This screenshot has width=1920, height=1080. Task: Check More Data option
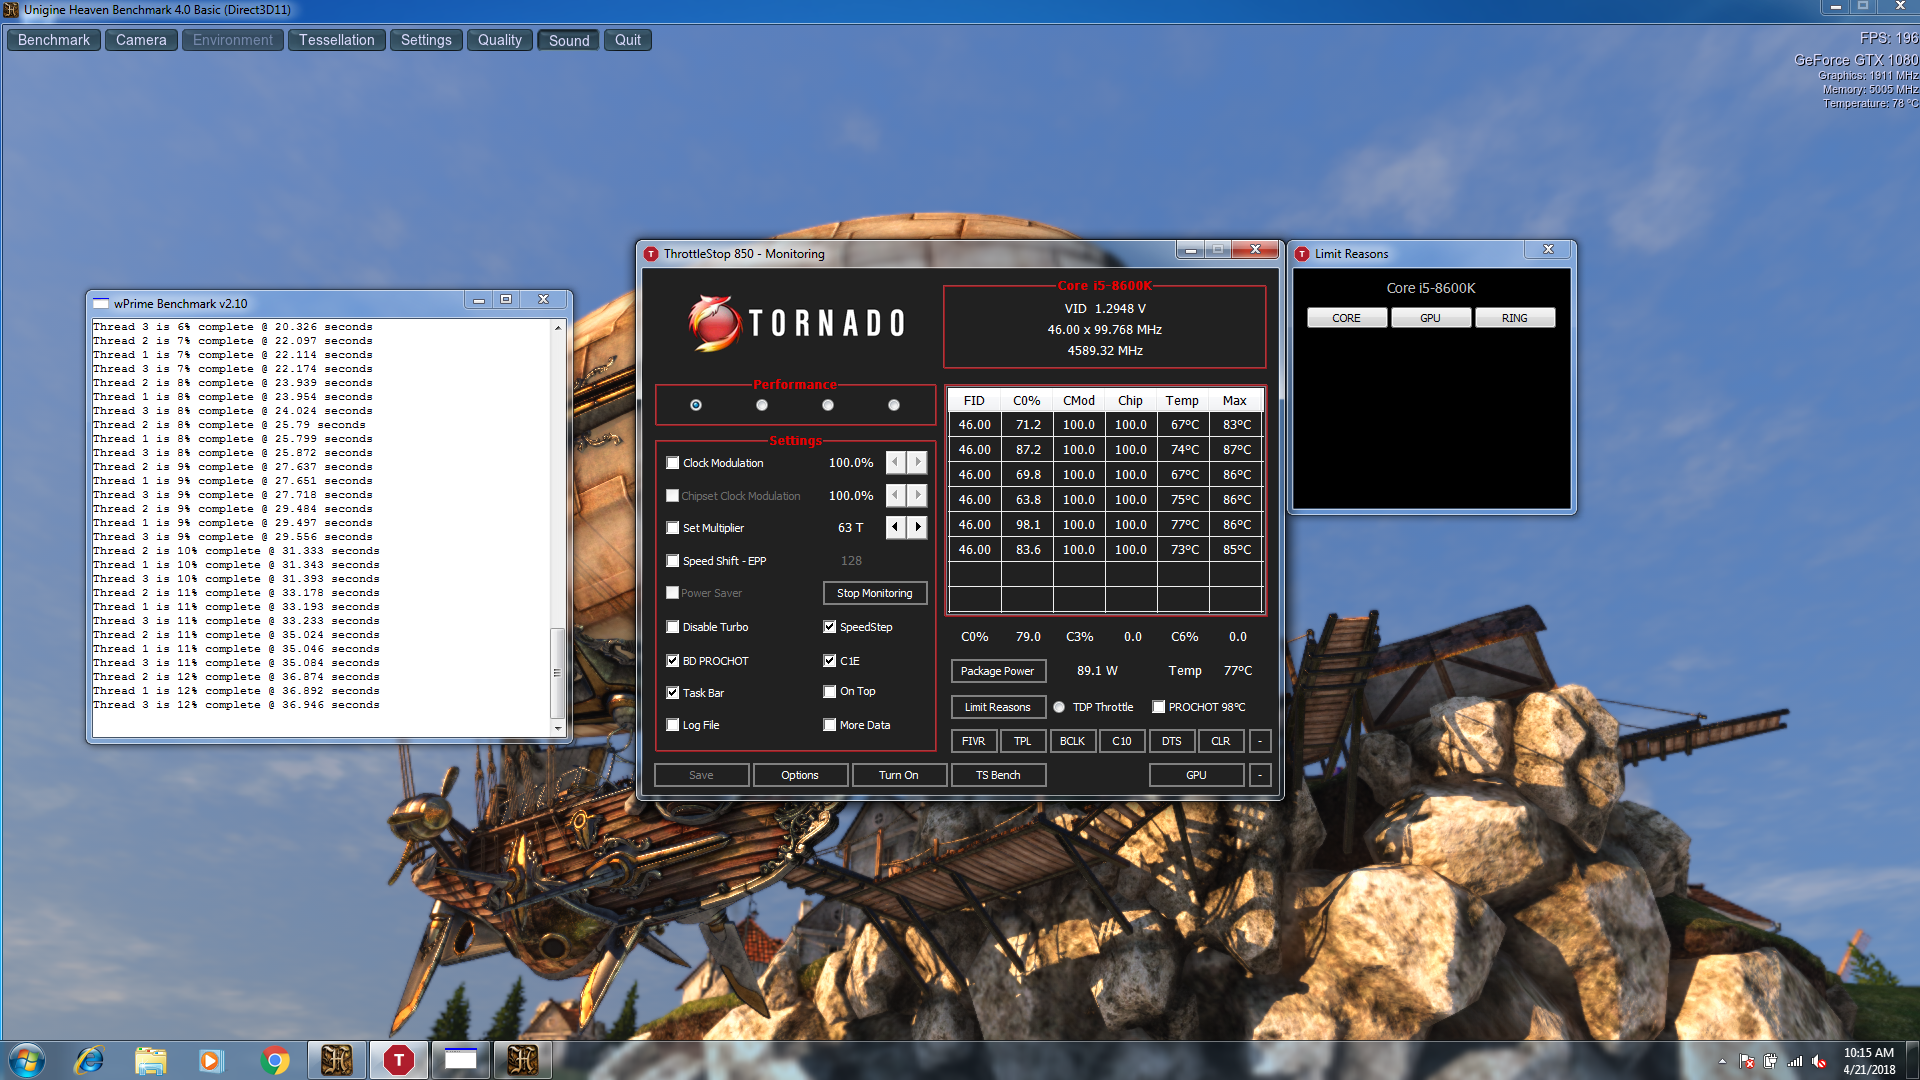pyautogui.click(x=830, y=725)
